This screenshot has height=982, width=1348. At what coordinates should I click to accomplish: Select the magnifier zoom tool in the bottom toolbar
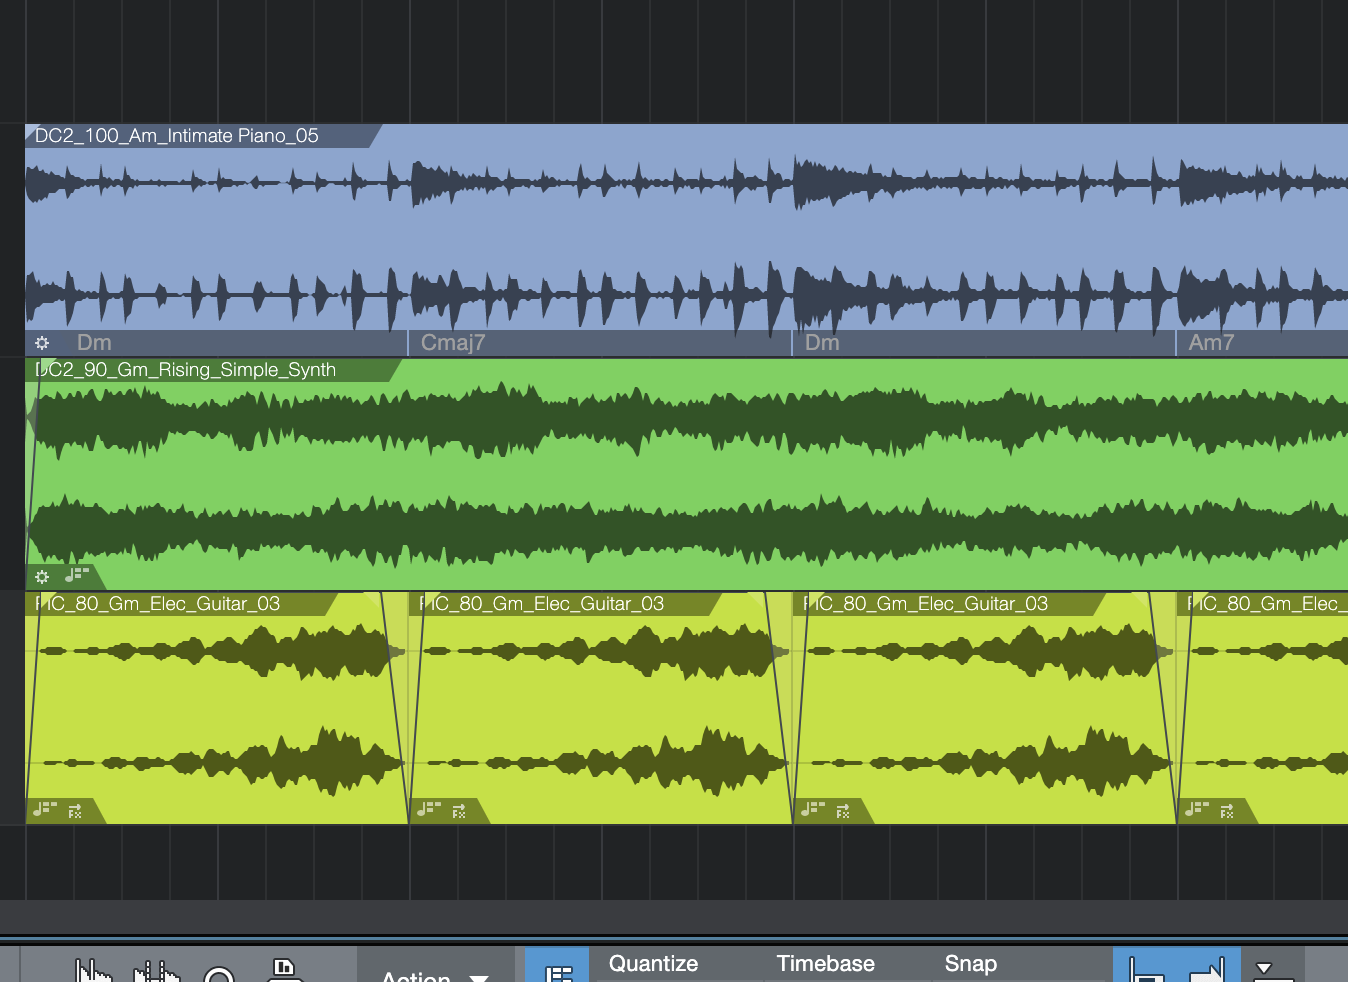pos(219,974)
